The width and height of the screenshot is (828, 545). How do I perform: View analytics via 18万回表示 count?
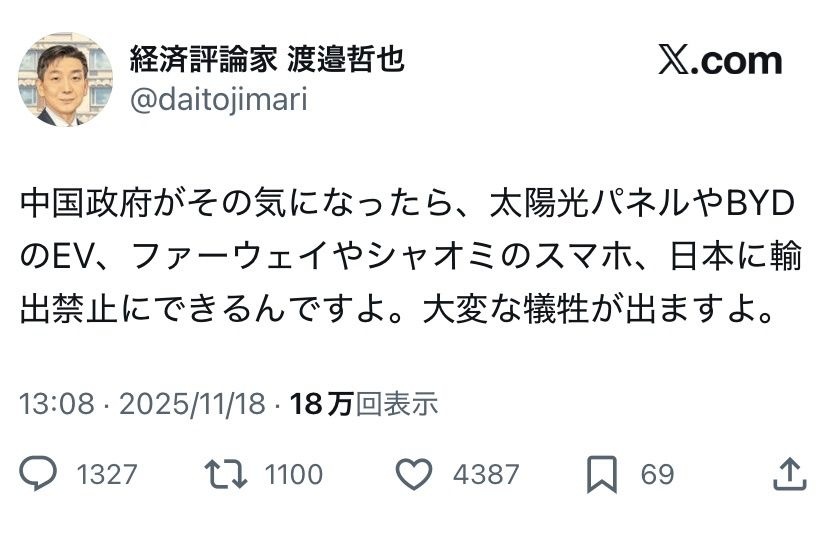click(364, 404)
